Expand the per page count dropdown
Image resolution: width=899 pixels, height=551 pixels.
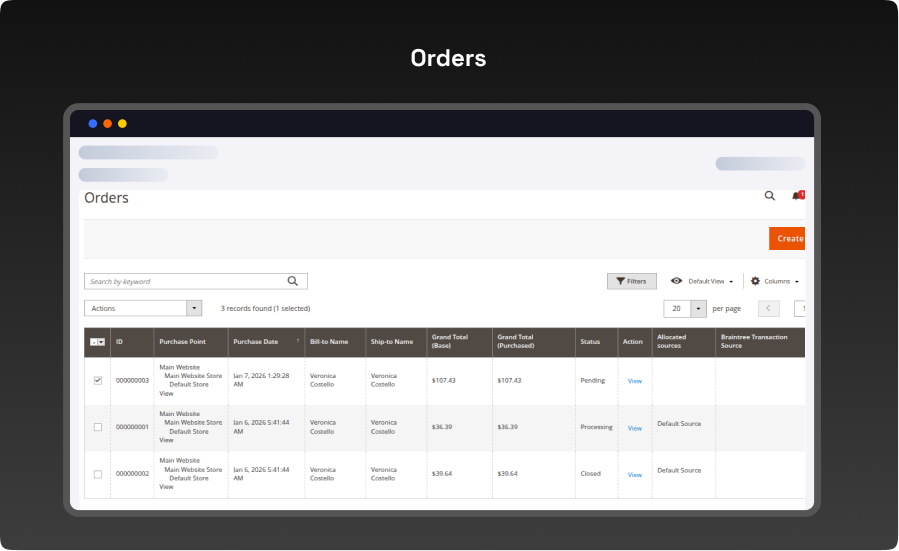698,309
